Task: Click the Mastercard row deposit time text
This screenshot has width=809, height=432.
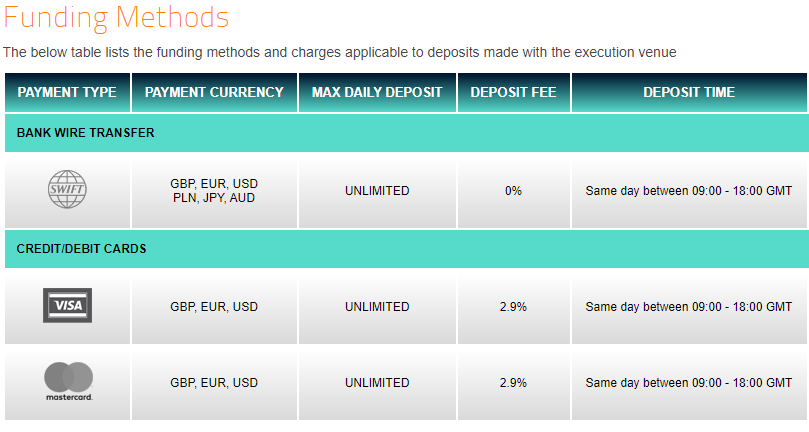Action: tap(689, 383)
